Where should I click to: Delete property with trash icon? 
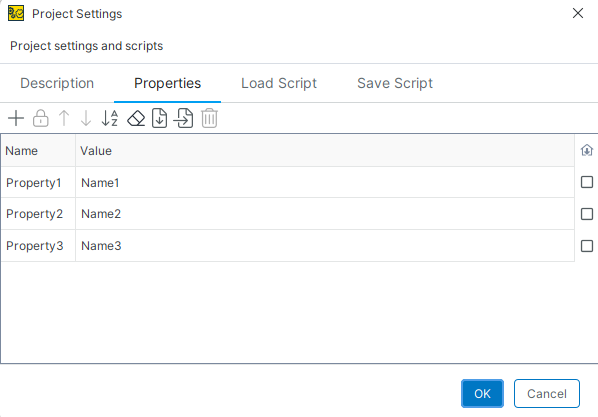[x=209, y=118]
